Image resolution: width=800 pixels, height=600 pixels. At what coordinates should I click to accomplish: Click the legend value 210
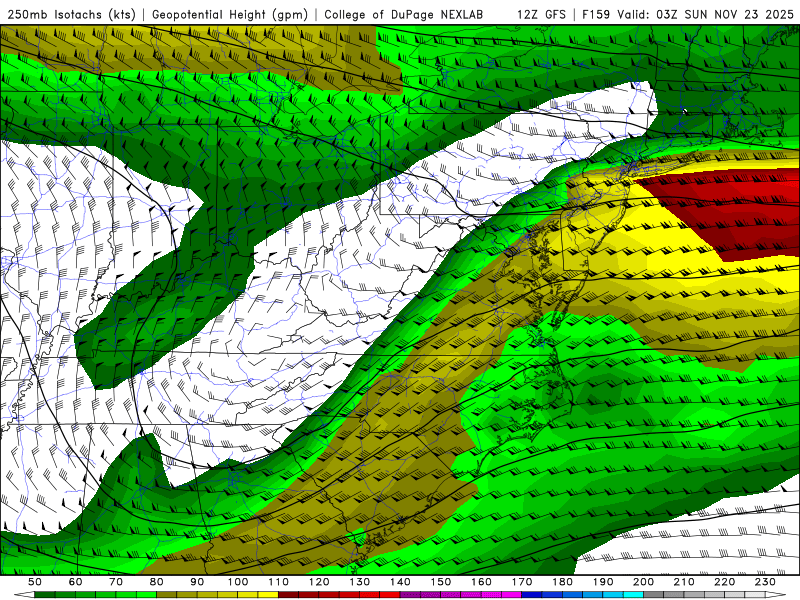(x=684, y=582)
